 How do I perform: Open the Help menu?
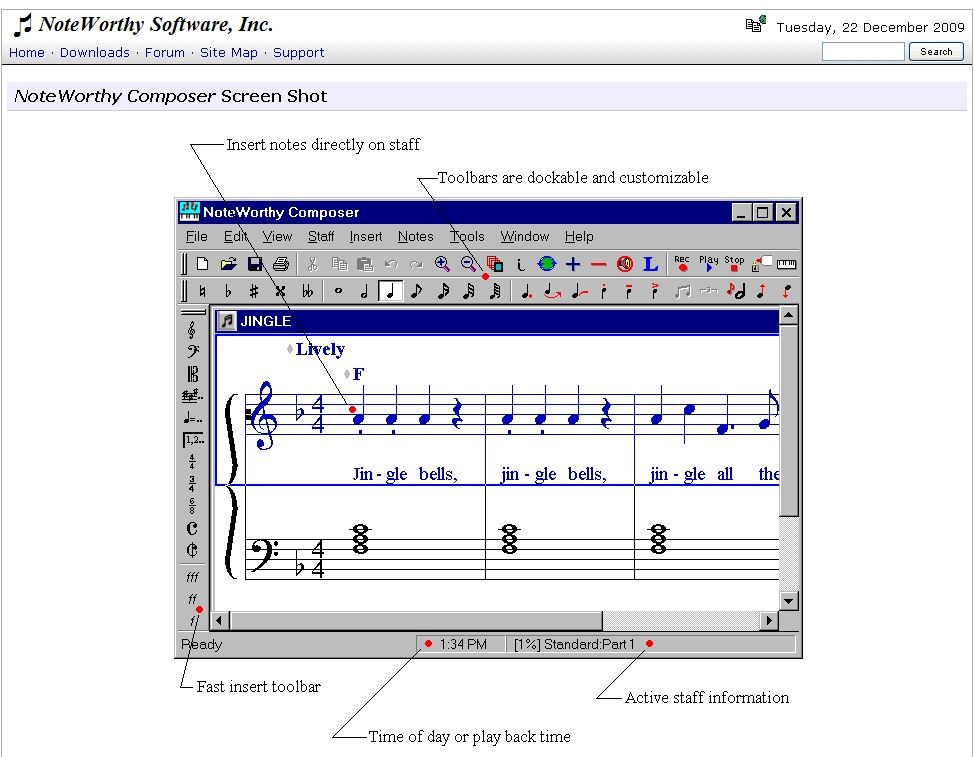(x=579, y=237)
